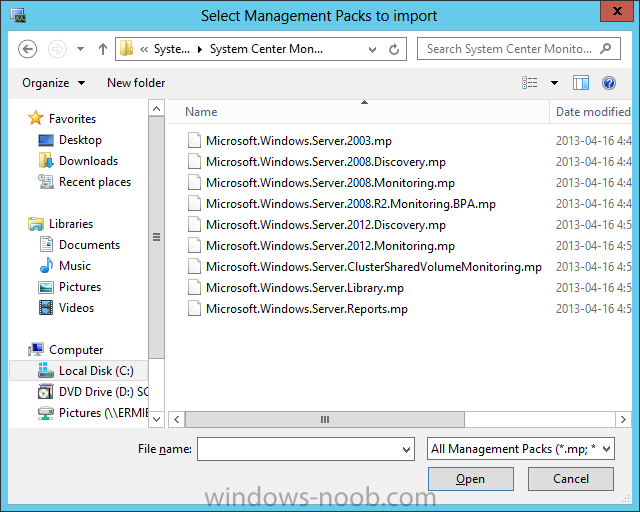Screen dimensions: 640x512
Task: Change view with the view icon
Action: click(x=530, y=83)
